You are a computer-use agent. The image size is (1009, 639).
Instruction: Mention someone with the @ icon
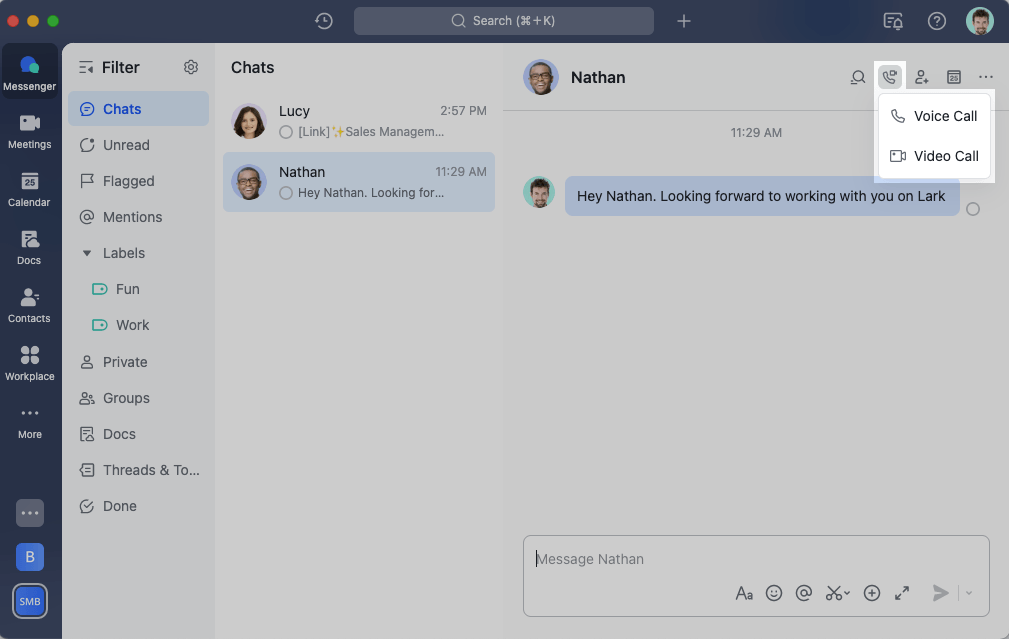(804, 593)
